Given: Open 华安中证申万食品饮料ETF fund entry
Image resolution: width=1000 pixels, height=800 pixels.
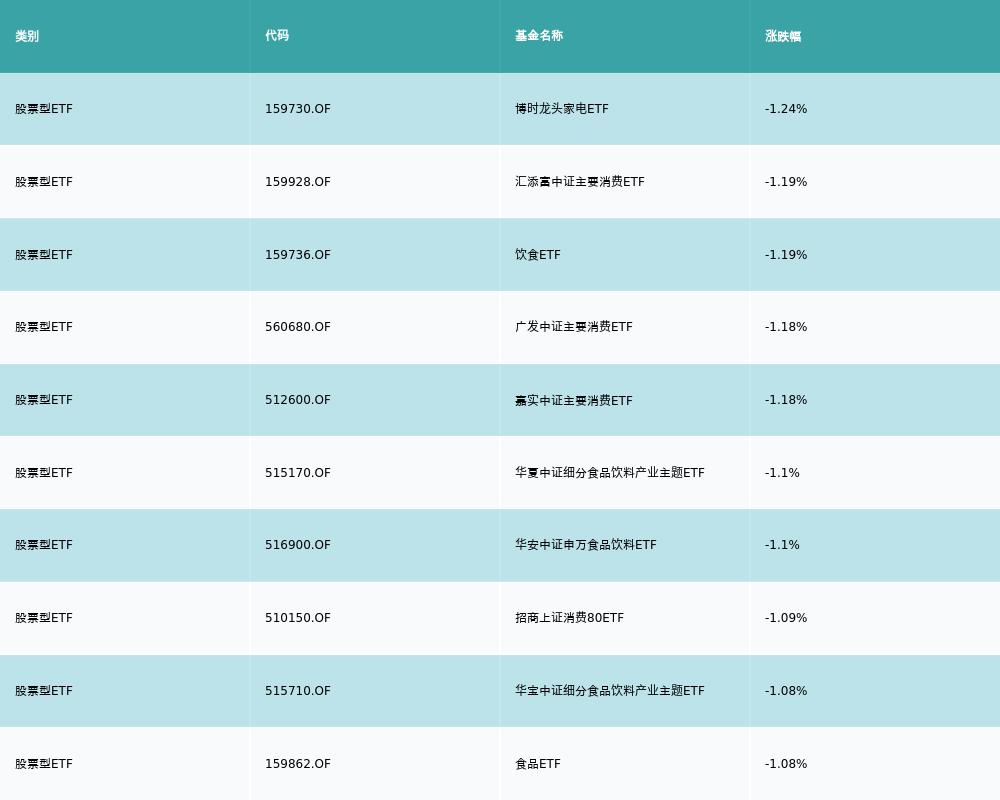Looking at the screenshot, I should (586, 545).
